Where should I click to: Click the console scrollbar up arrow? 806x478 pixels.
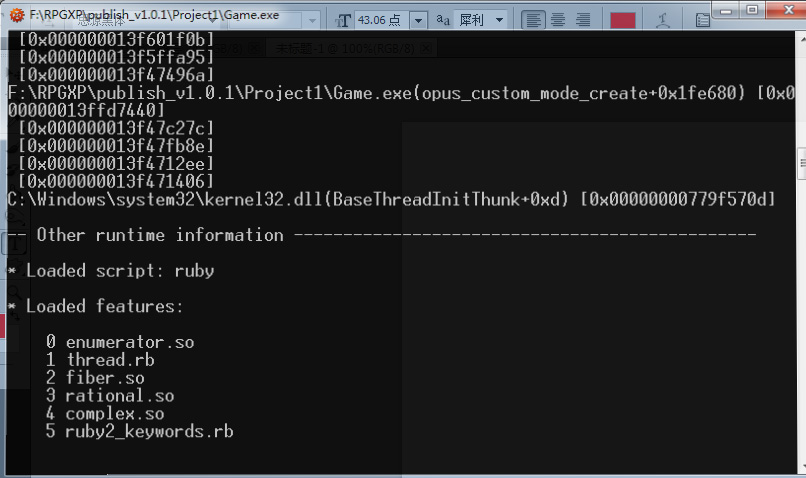tap(802, 38)
